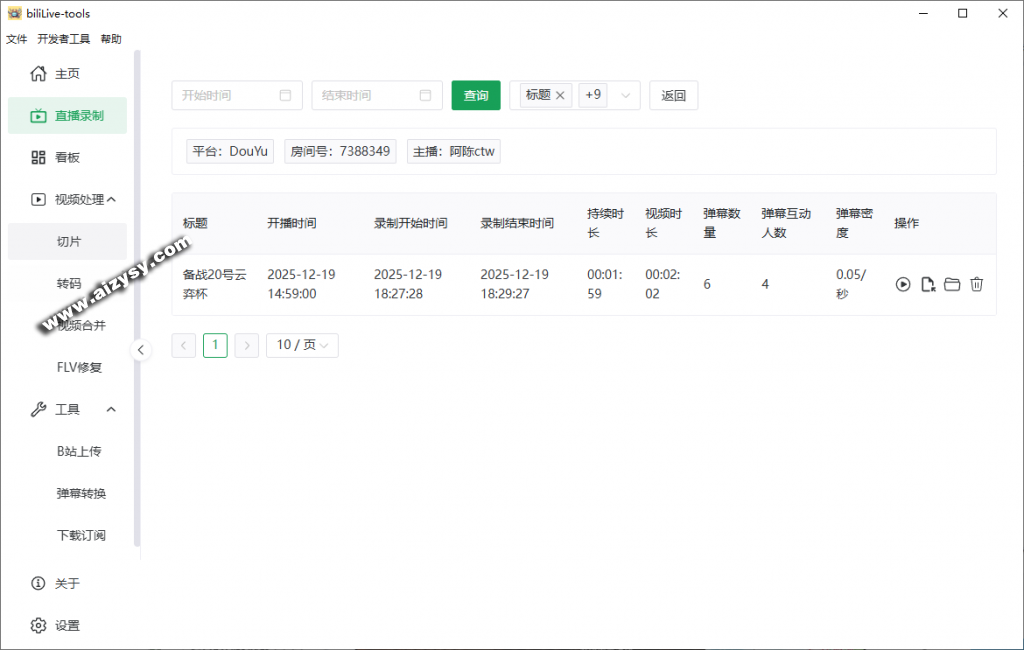Open the 10 / 页 page size dropdown
Image resolution: width=1024 pixels, height=650 pixels.
click(302, 345)
